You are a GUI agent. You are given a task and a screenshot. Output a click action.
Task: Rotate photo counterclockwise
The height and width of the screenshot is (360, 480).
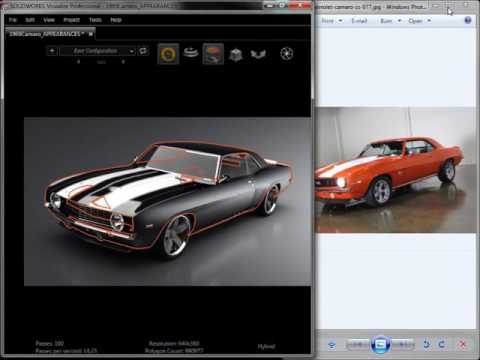point(426,344)
